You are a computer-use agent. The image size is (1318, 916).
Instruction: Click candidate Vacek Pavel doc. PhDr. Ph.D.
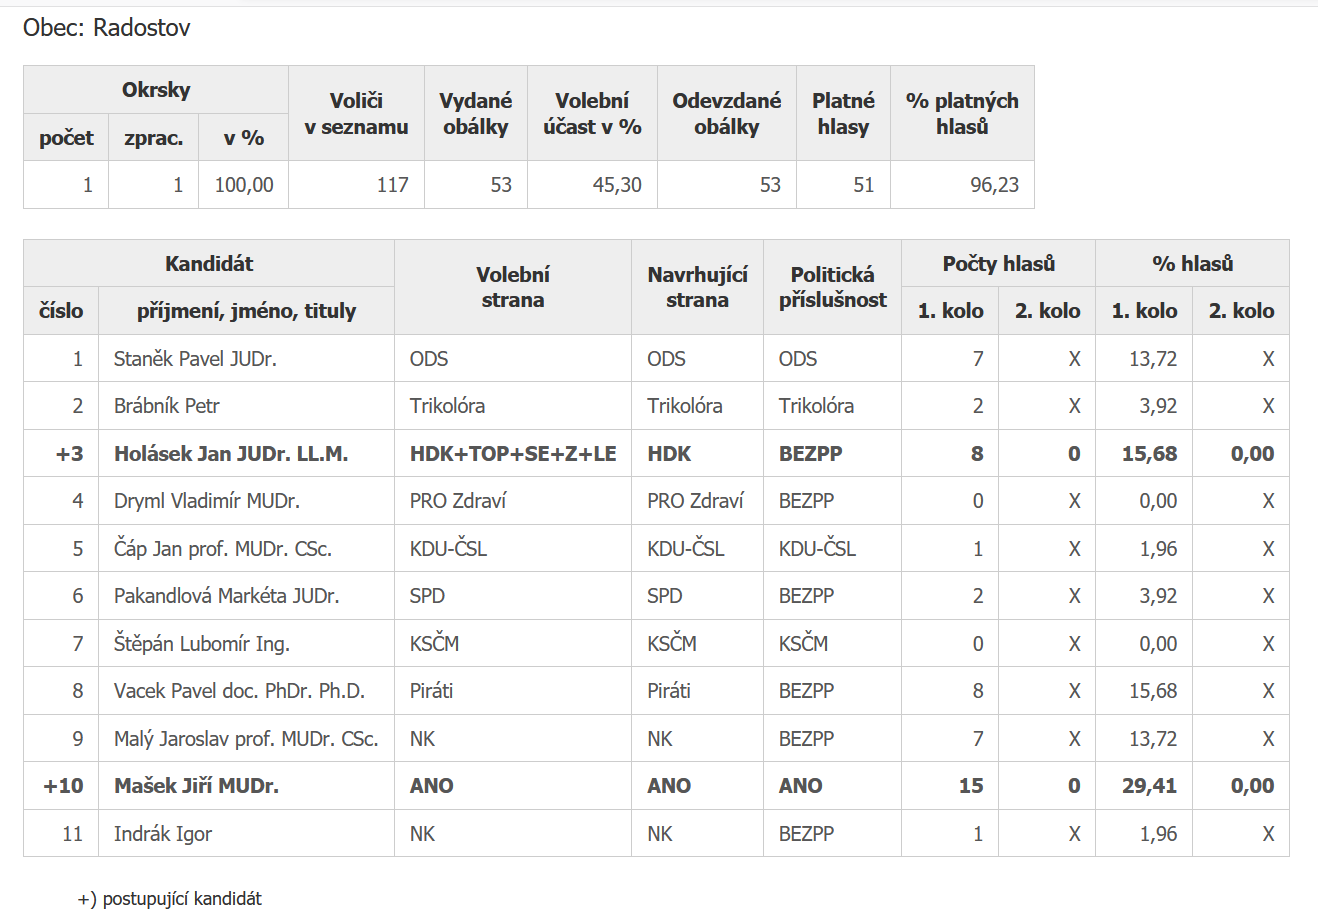[239, 691]
